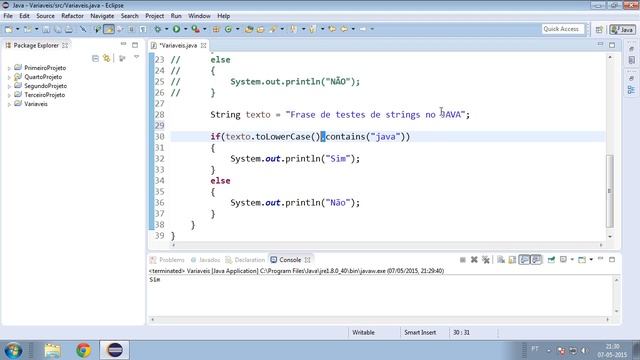Image resolution: width=640 pixels, height=360 pixels.
Task: Click the editor scroll-down arrow
Action: (610, 236)
